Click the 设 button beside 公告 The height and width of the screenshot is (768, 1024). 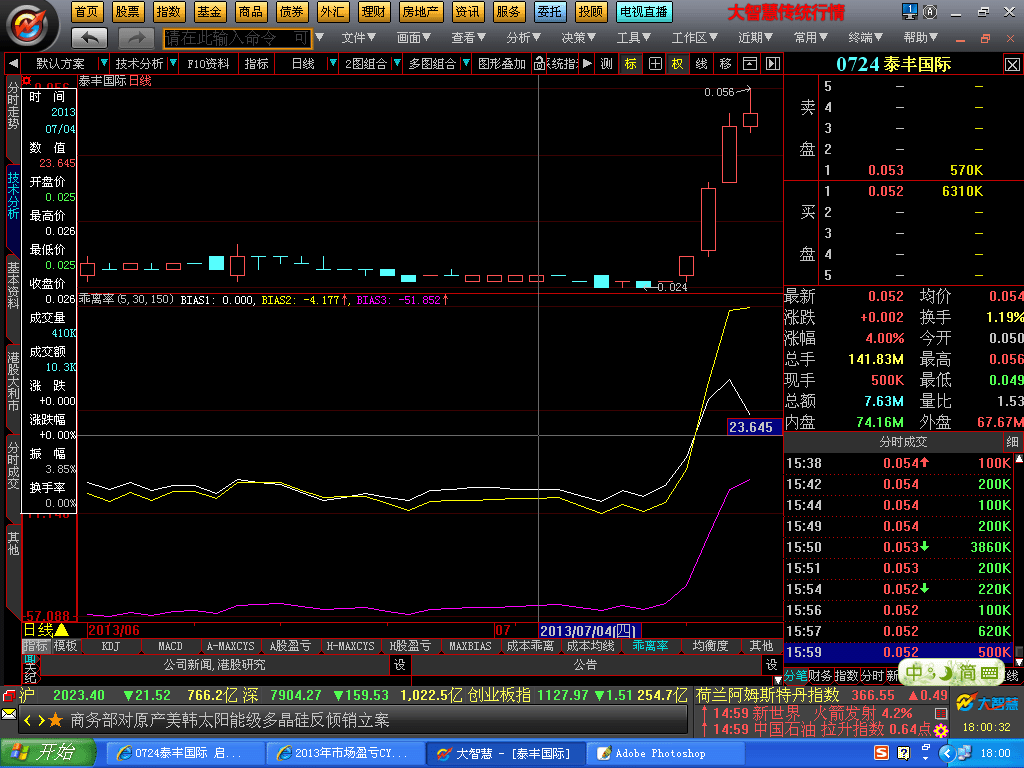click(771, 665)
